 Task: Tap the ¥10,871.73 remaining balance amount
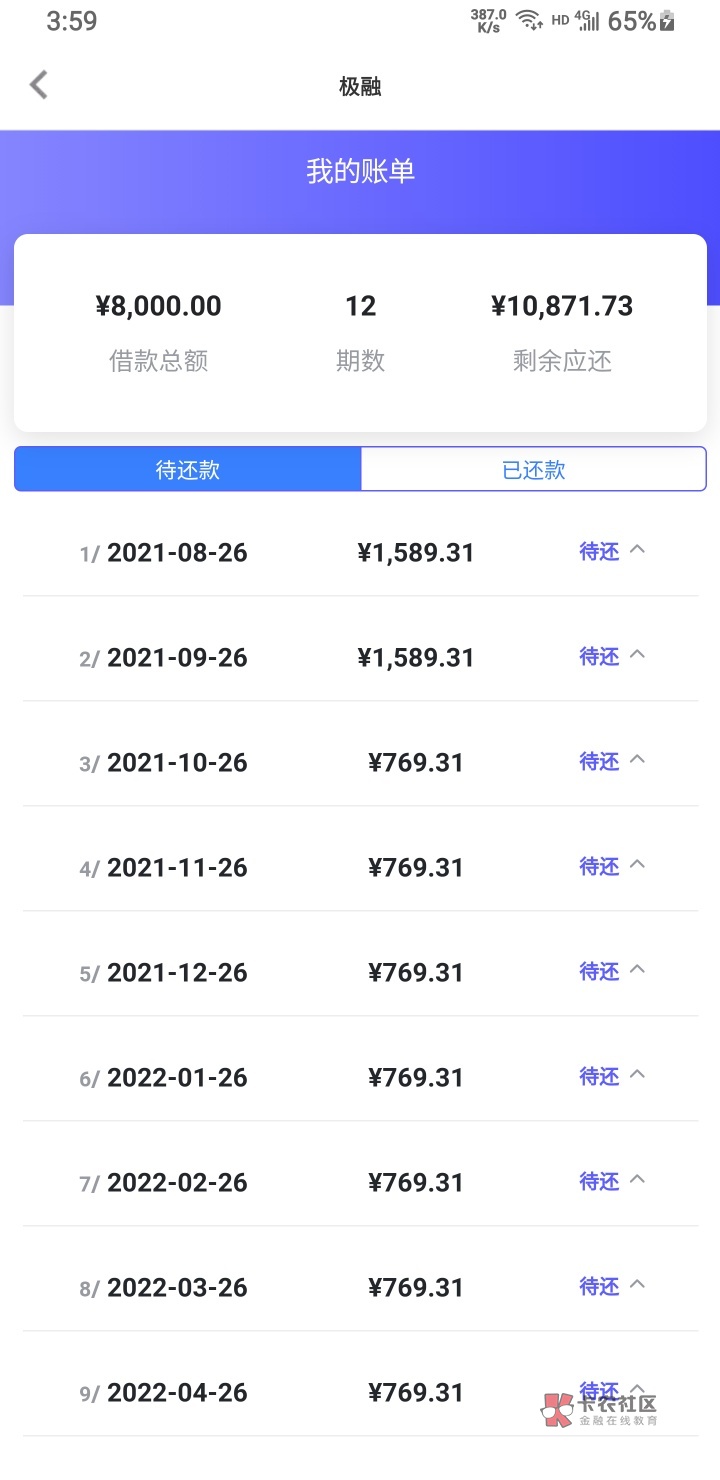(x=562, y=306)
